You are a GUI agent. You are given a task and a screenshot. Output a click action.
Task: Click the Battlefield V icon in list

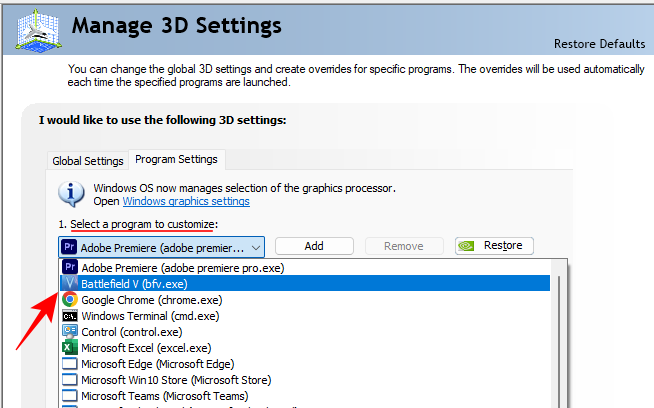(70, 284)
